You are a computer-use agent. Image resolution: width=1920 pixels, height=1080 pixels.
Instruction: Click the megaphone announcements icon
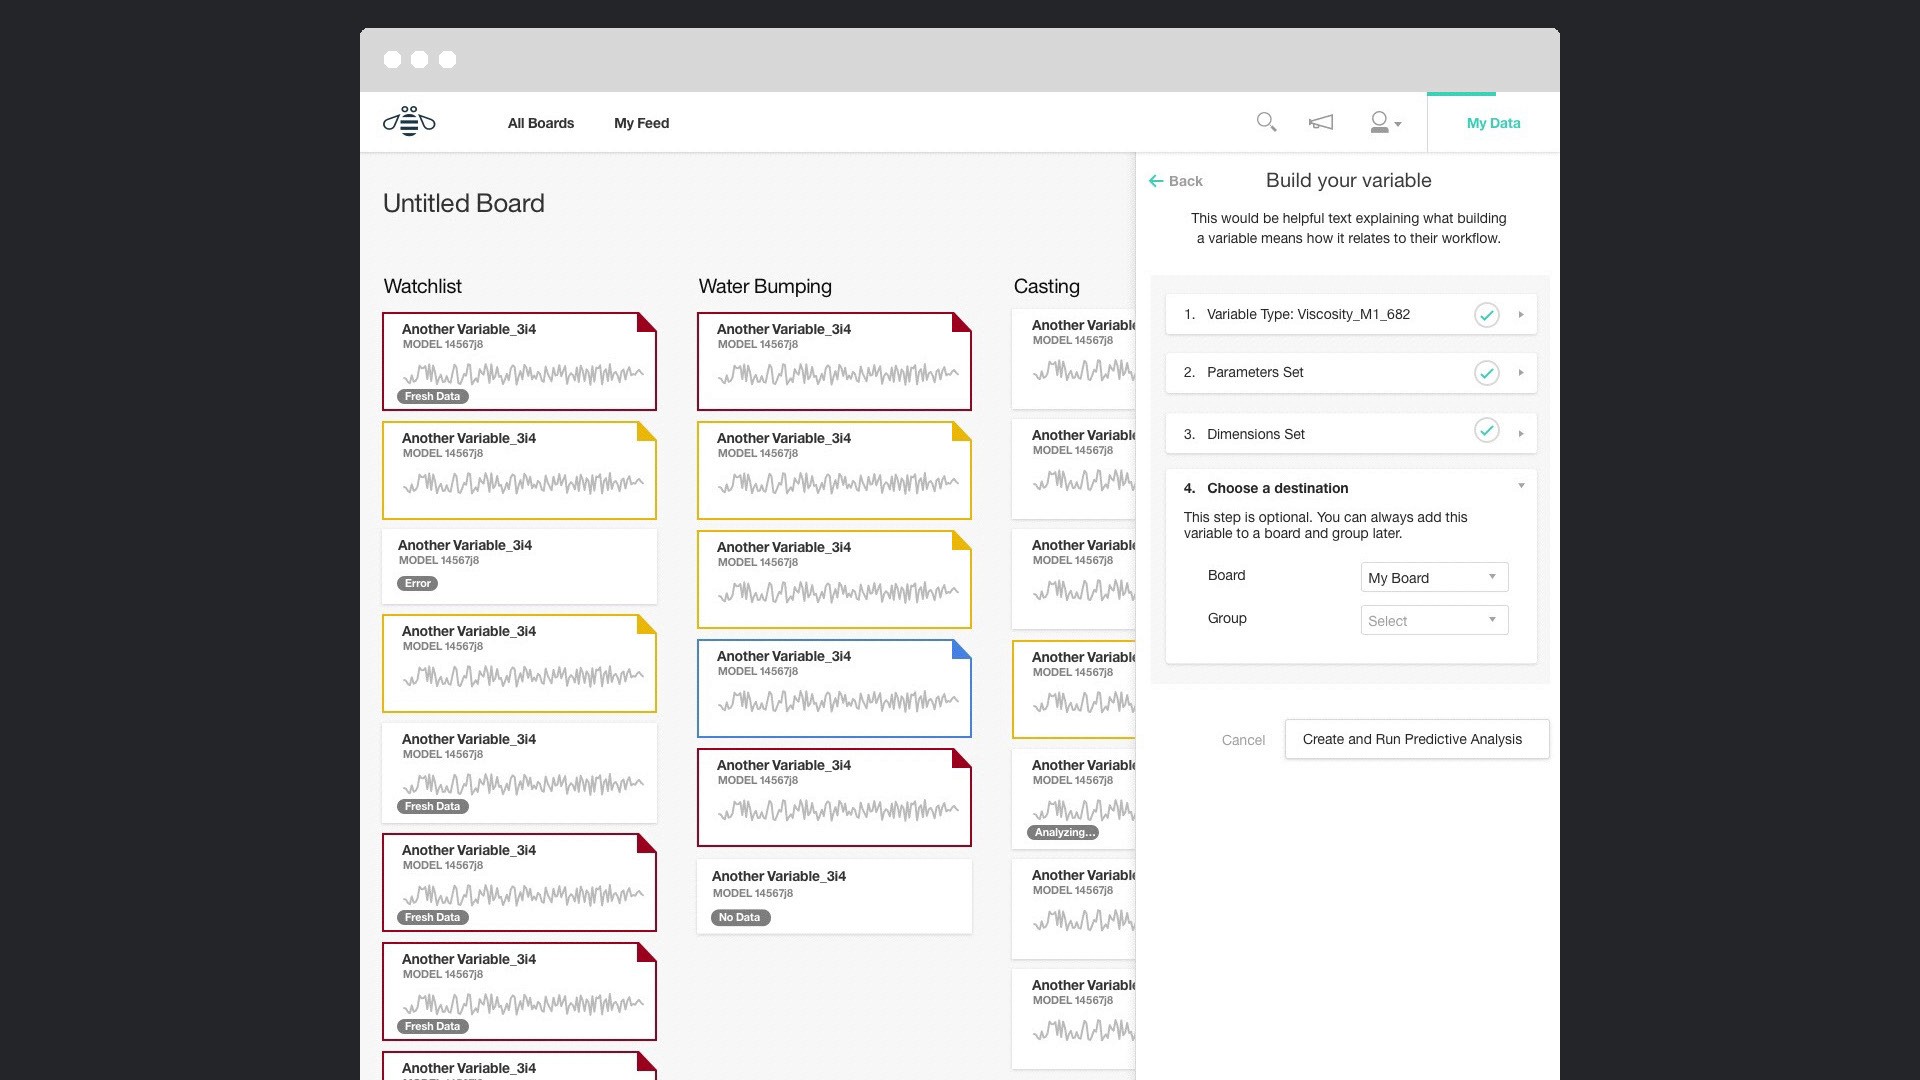point(1321,122)
